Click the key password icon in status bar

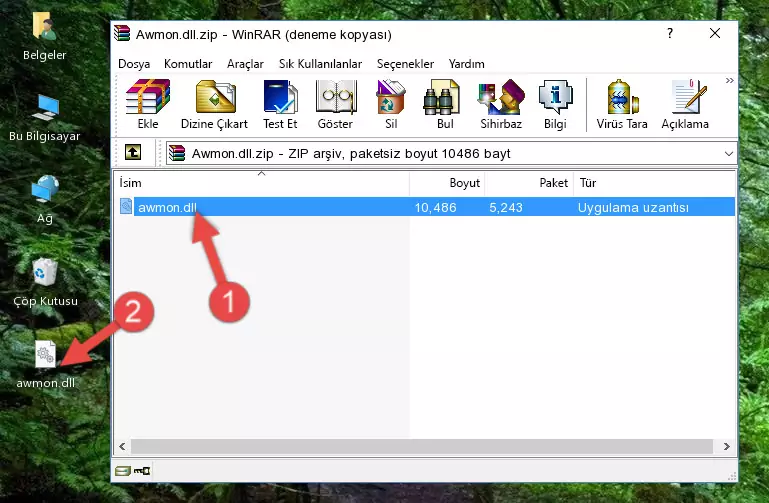(x=142, y=471)
